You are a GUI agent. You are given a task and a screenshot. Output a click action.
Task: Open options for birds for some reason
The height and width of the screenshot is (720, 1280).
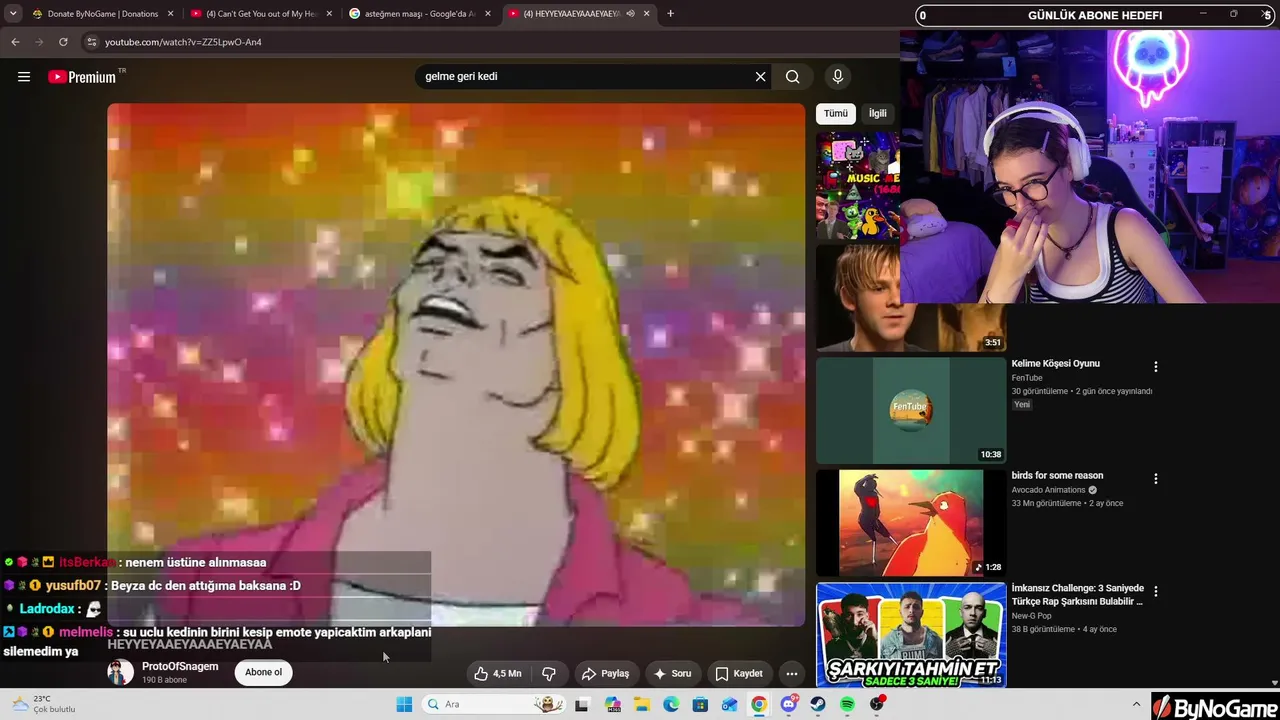point(1156,479)
